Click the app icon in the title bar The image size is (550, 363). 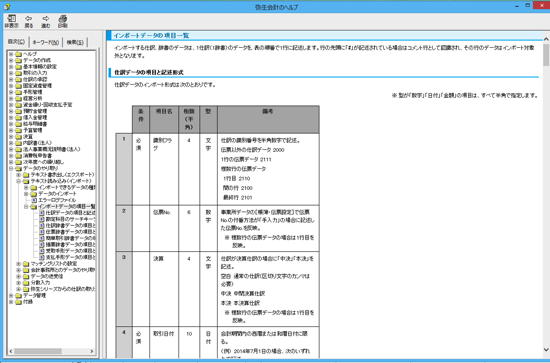point(6,7)
